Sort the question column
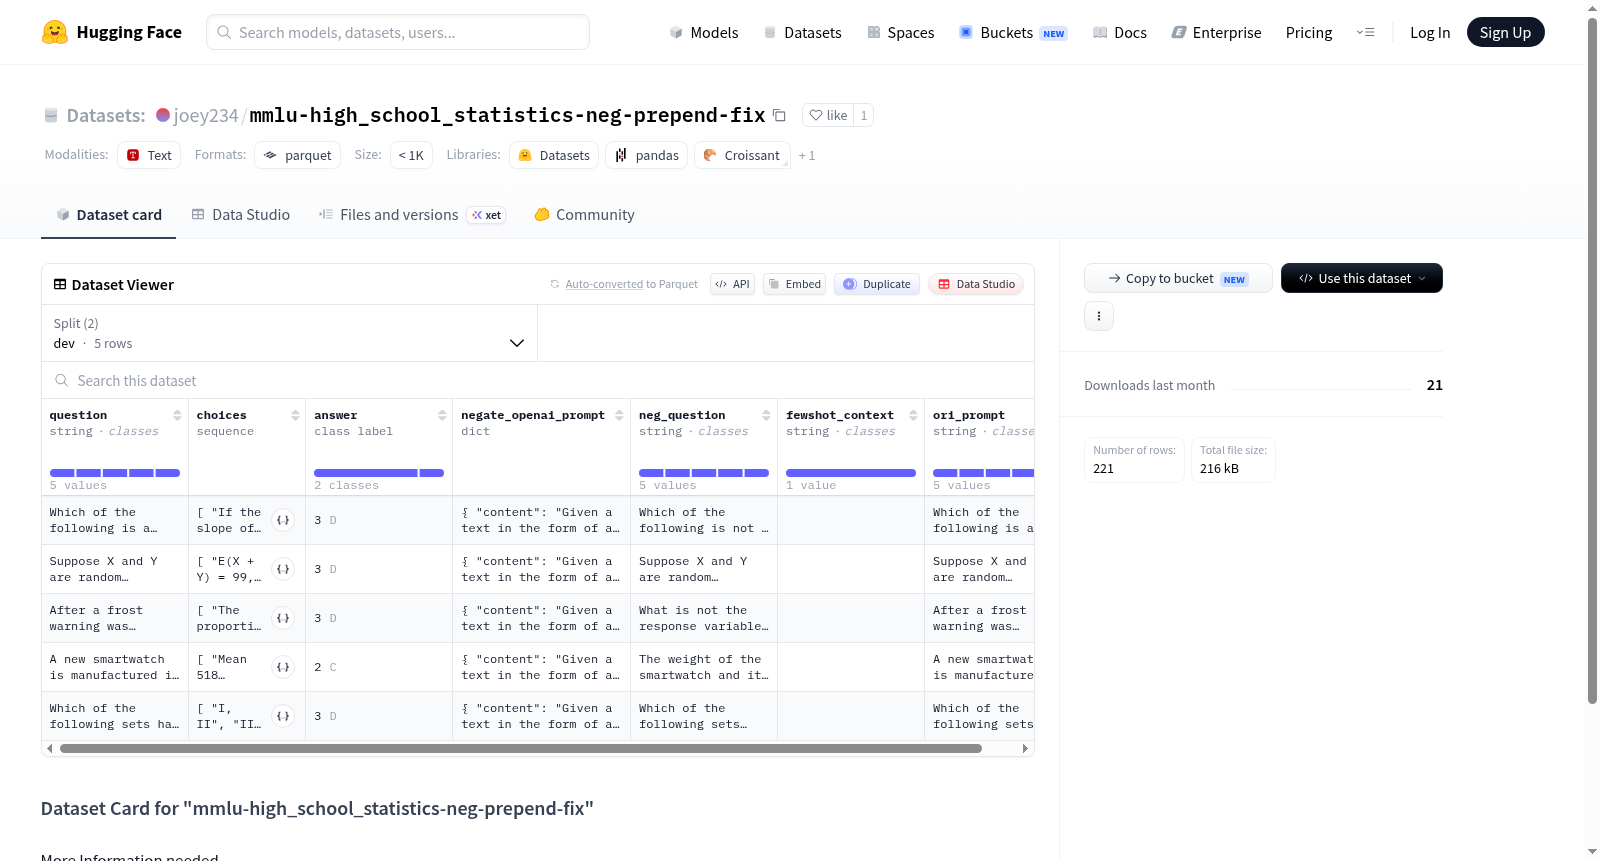The height and width of the screenshot is (861, 1600). coord(177,415)
